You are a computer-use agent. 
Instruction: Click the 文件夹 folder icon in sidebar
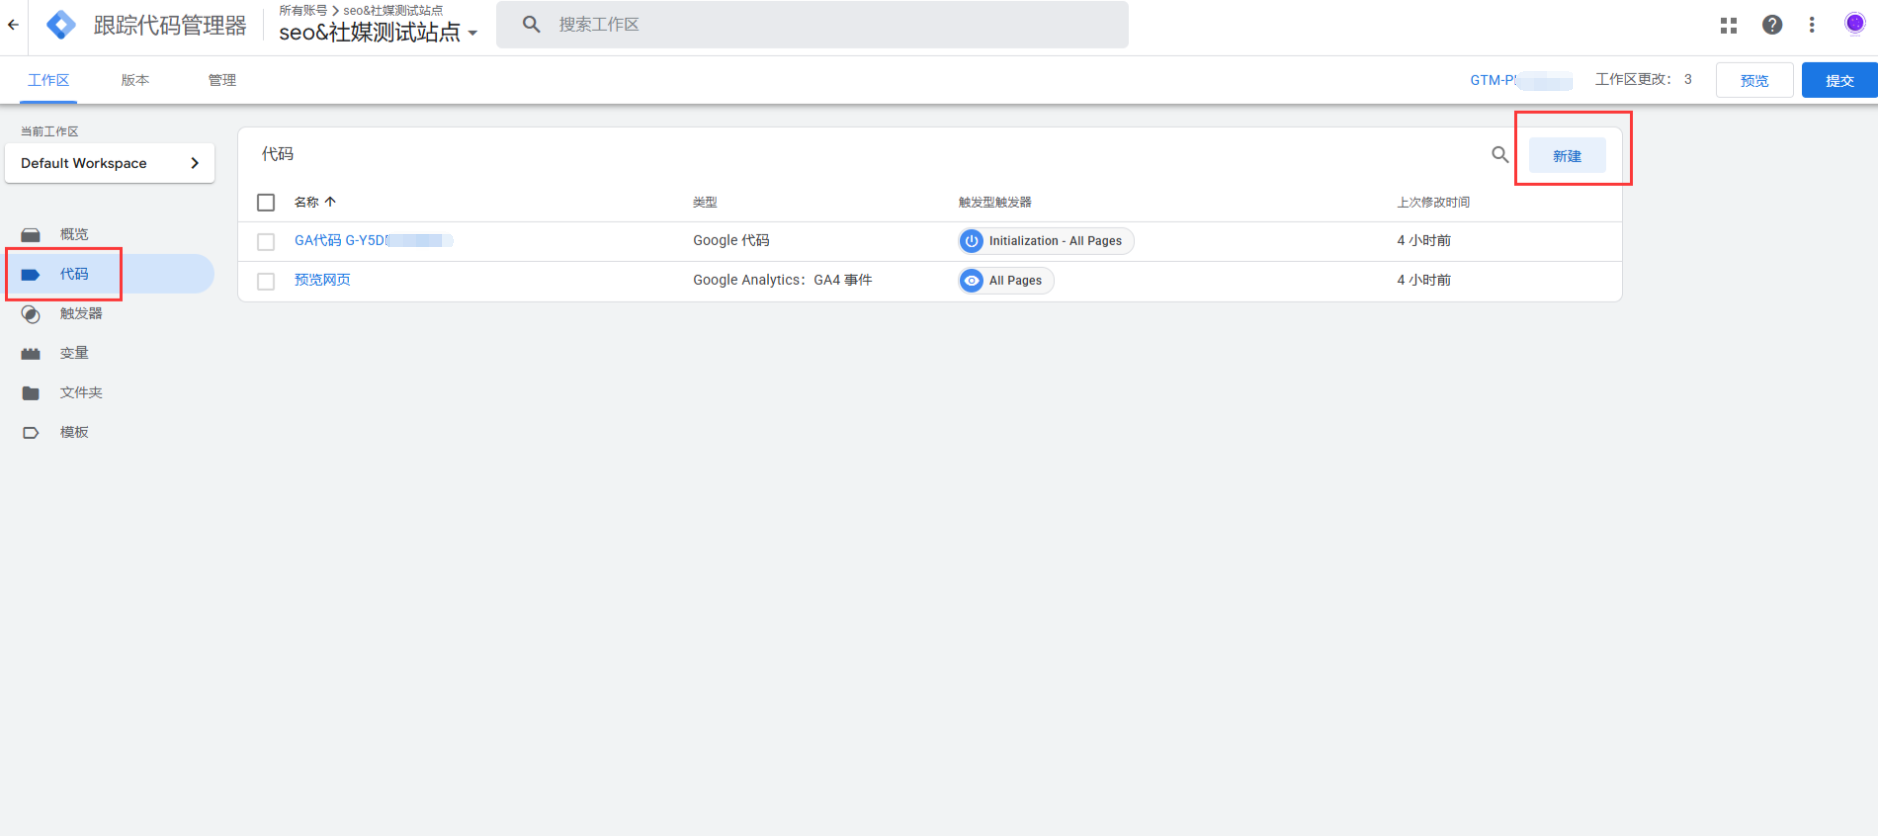31,393
